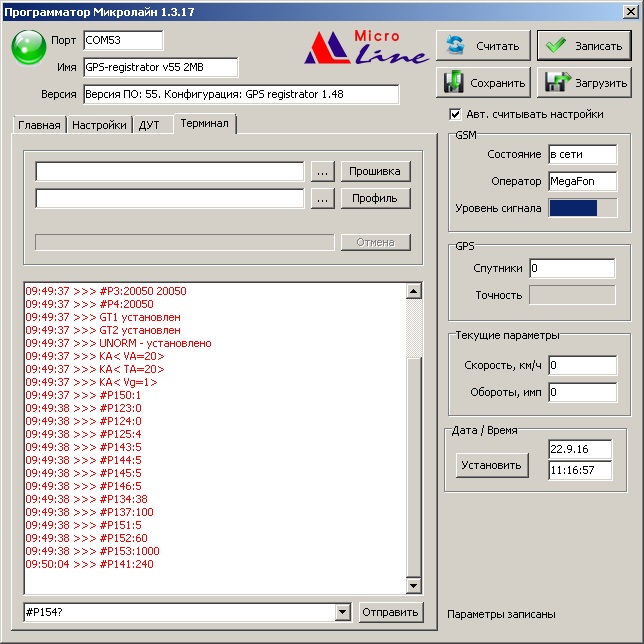Click the Считать read button

(x=483, y=46)
